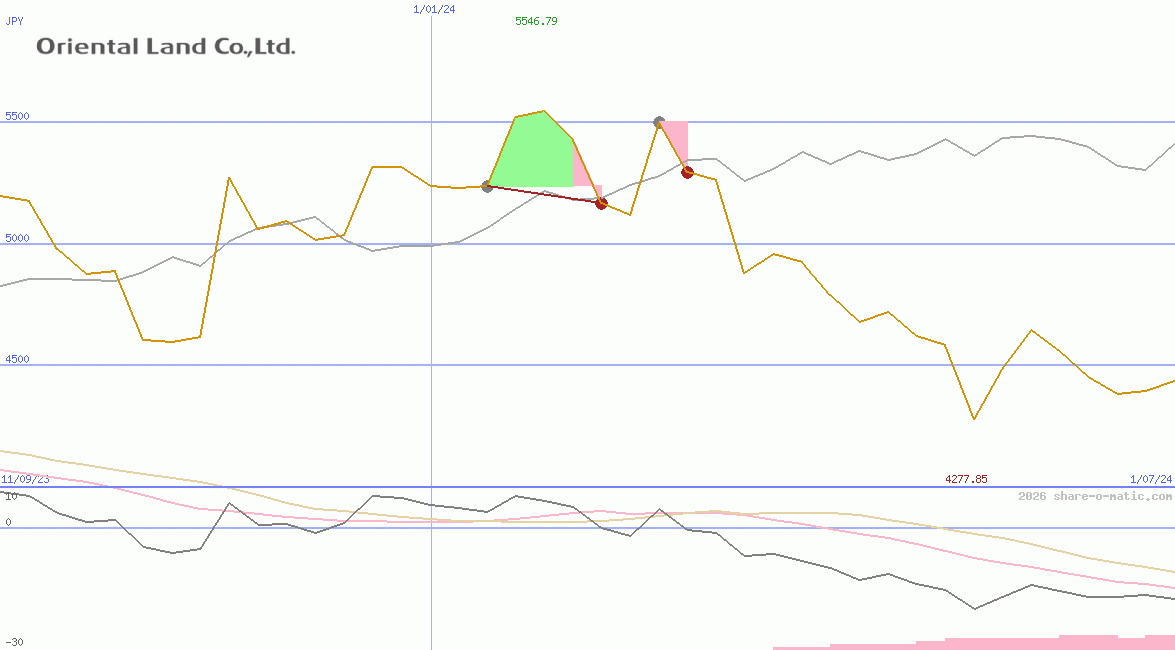
Task: Click the -30 oscillator axis label
Action: 14,643
